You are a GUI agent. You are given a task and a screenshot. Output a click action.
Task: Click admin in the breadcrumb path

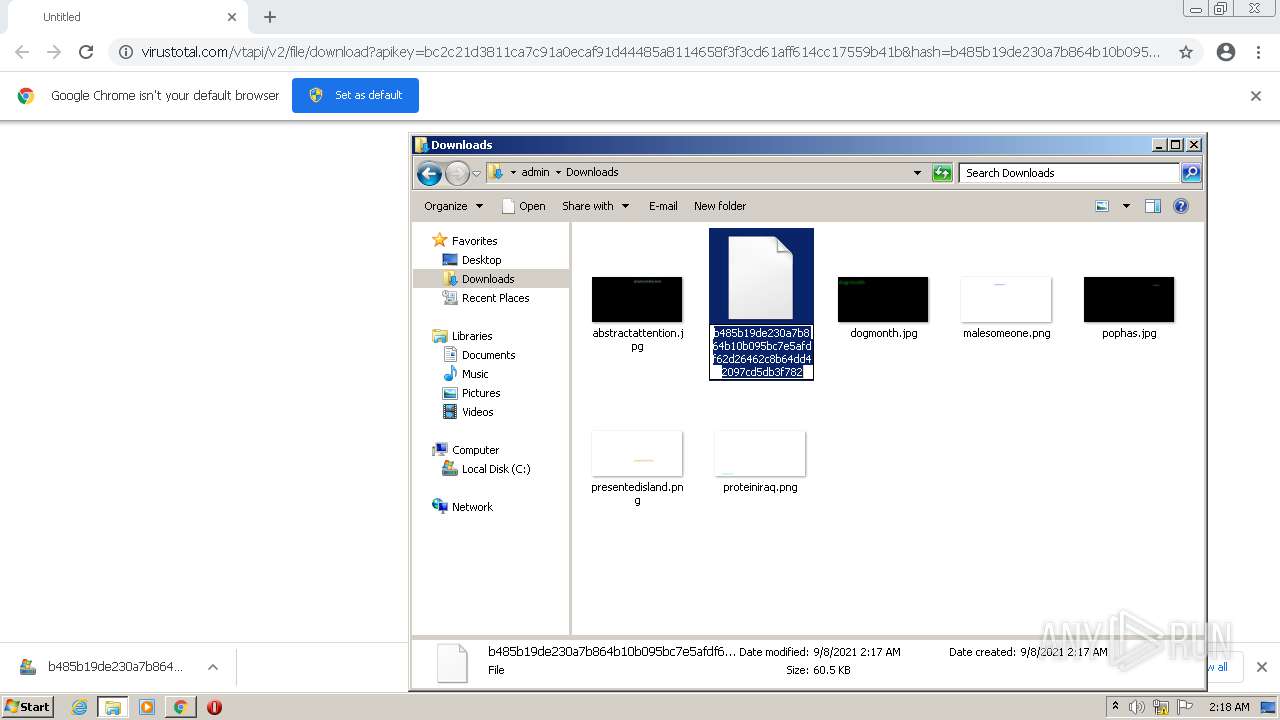[535, 172]
